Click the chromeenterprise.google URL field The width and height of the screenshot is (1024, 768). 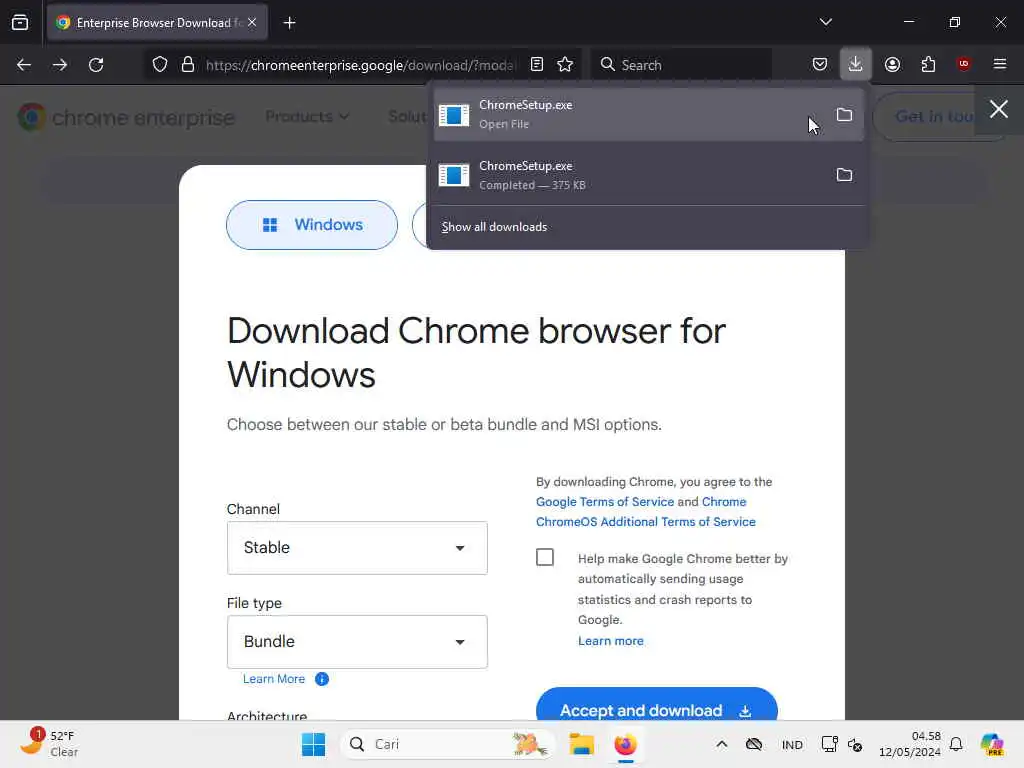click(x=361, y=65)
